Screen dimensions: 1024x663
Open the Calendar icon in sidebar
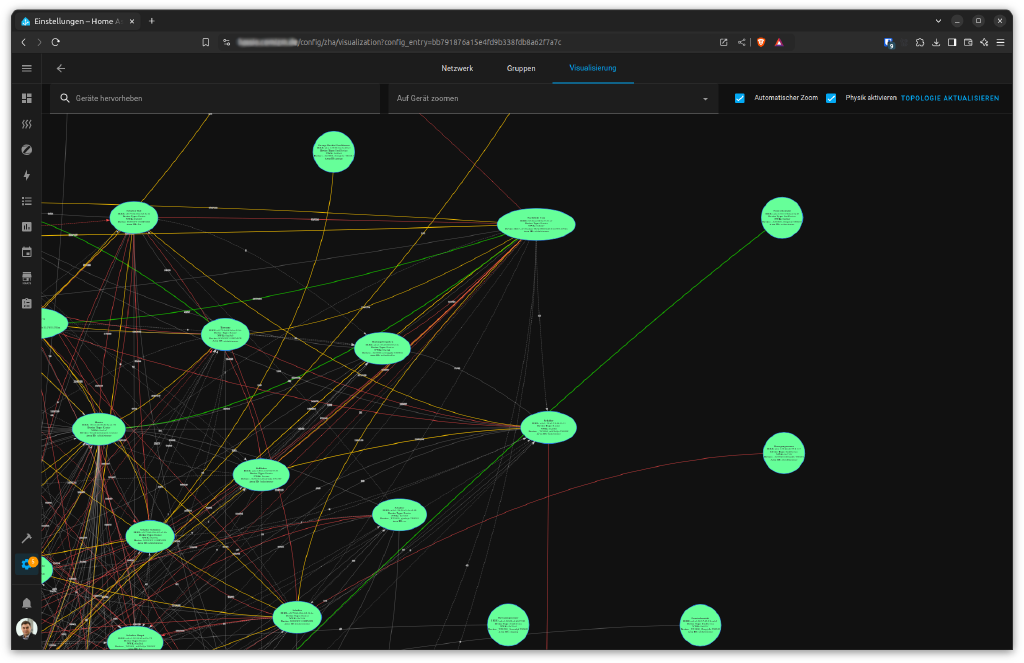click(x=27, y=252)
